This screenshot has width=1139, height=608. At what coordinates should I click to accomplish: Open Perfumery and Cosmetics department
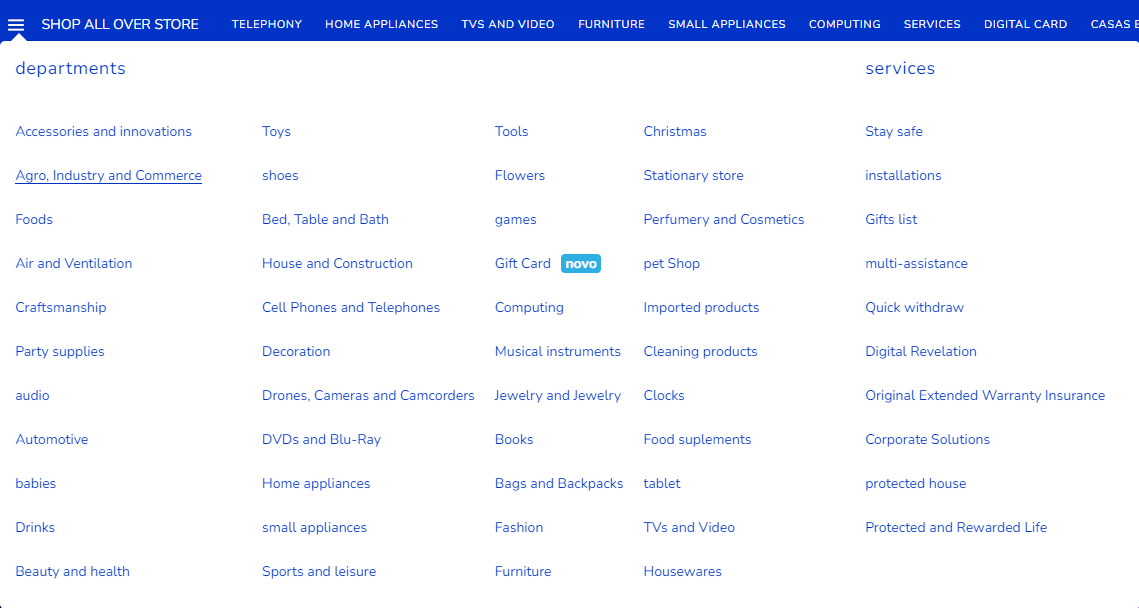tap(724, 219)
